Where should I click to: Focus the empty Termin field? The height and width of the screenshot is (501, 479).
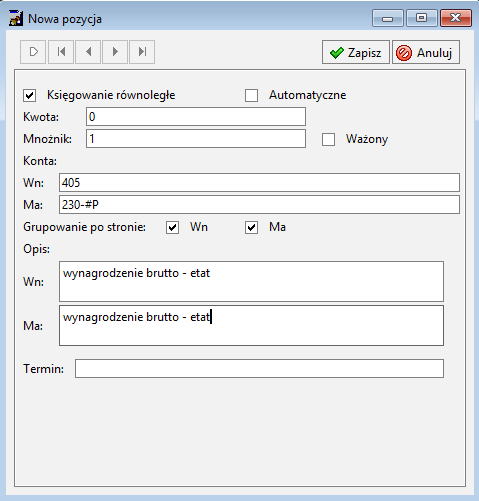(259, 369)
